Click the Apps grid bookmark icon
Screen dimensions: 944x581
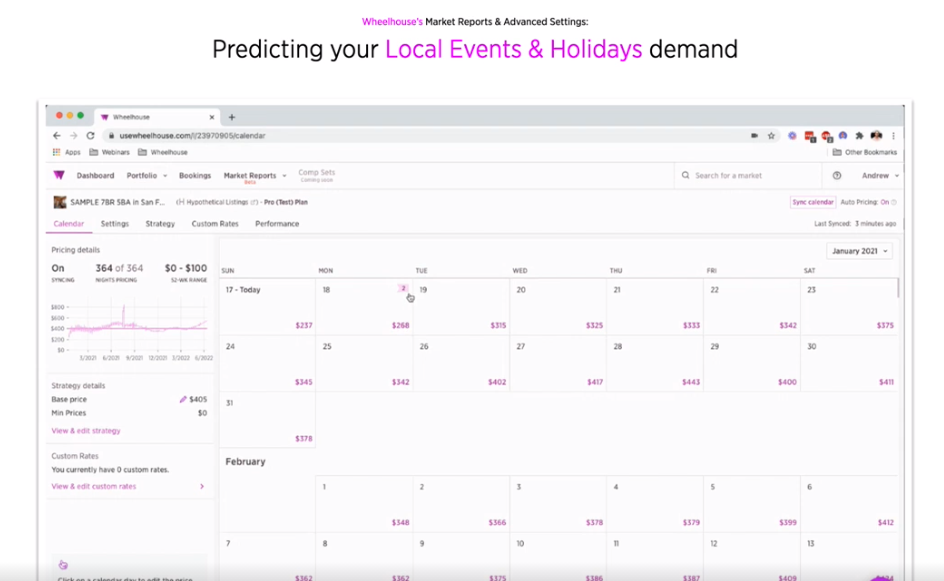click(56, 152)
